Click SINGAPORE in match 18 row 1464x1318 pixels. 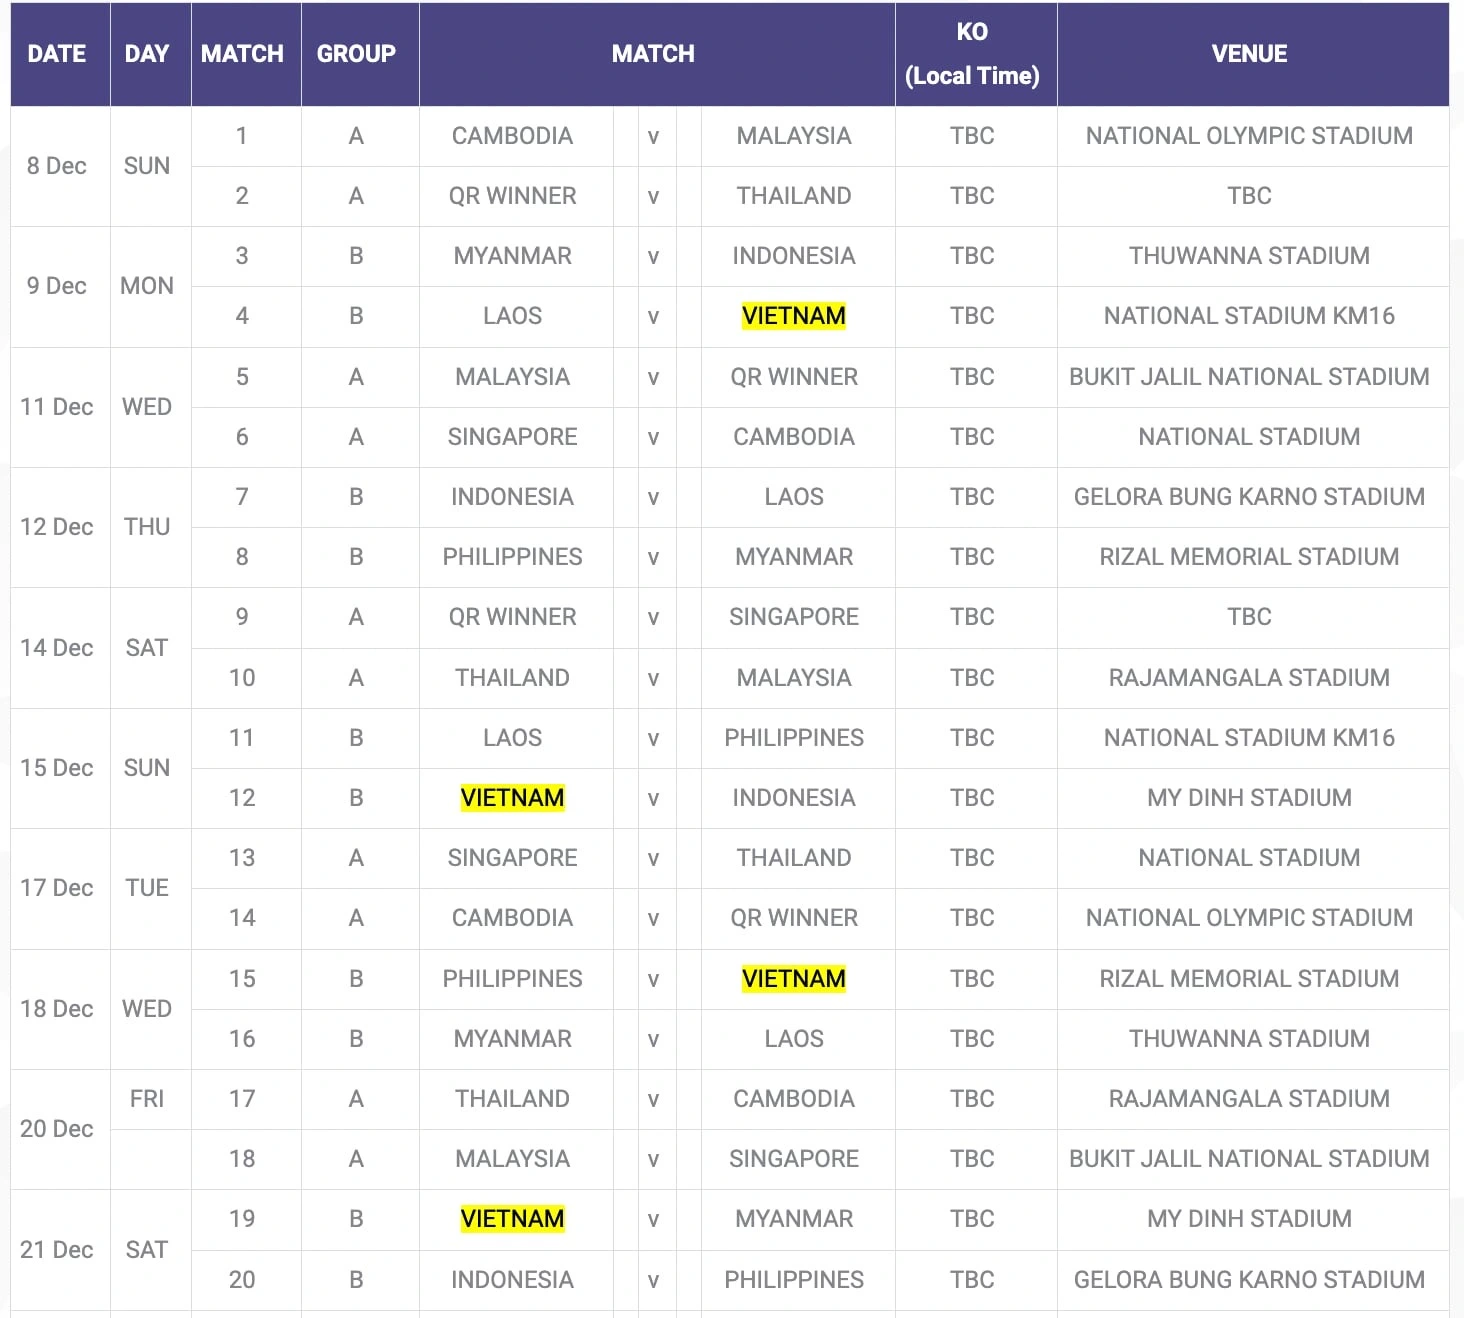tap(794, 1159)
